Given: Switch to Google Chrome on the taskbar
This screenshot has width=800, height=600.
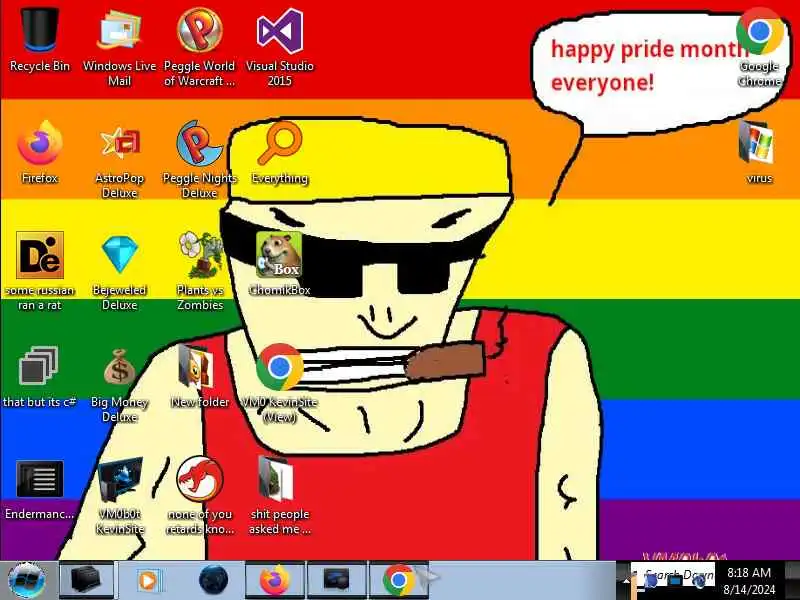Looking at the screenshot, I should point(398,580).
